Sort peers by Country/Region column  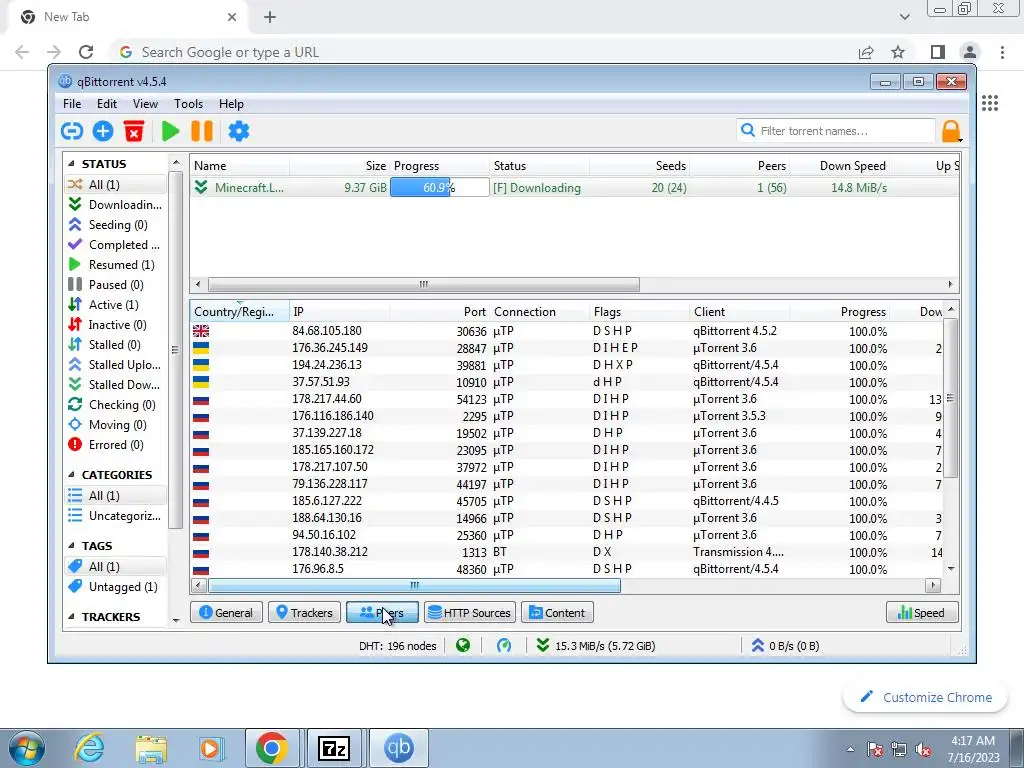(x=239, y=312)
